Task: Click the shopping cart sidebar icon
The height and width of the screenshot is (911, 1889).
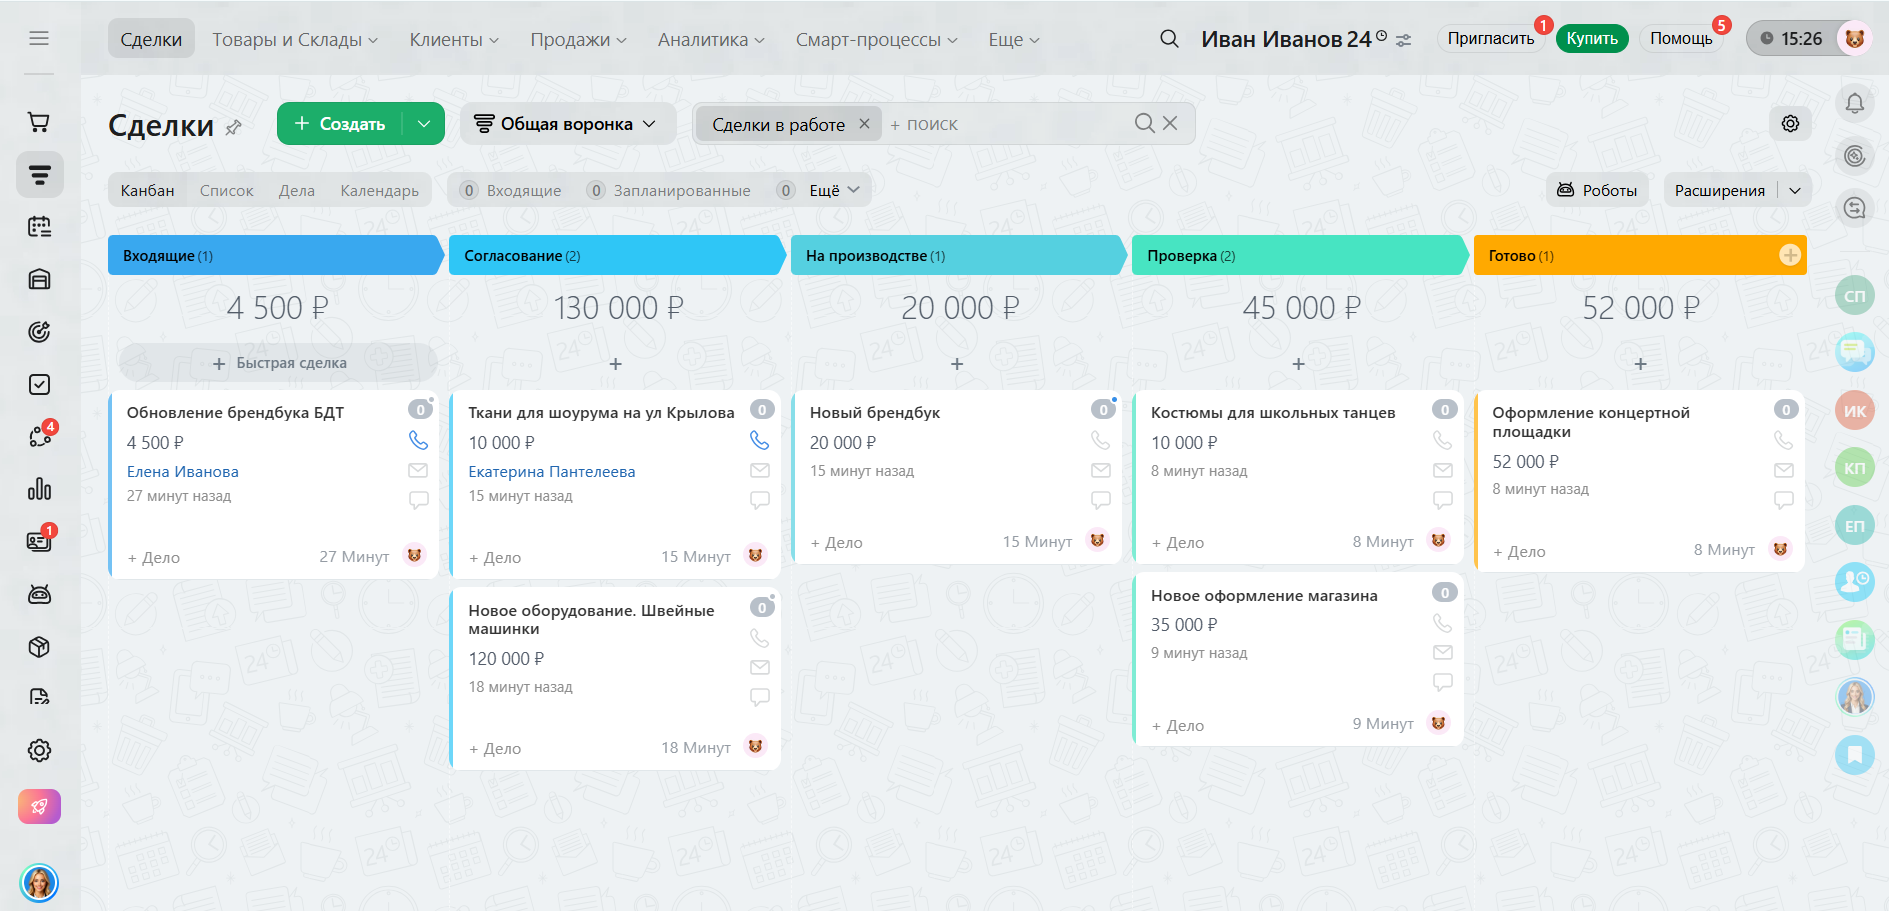Action: tap(39, 123)
